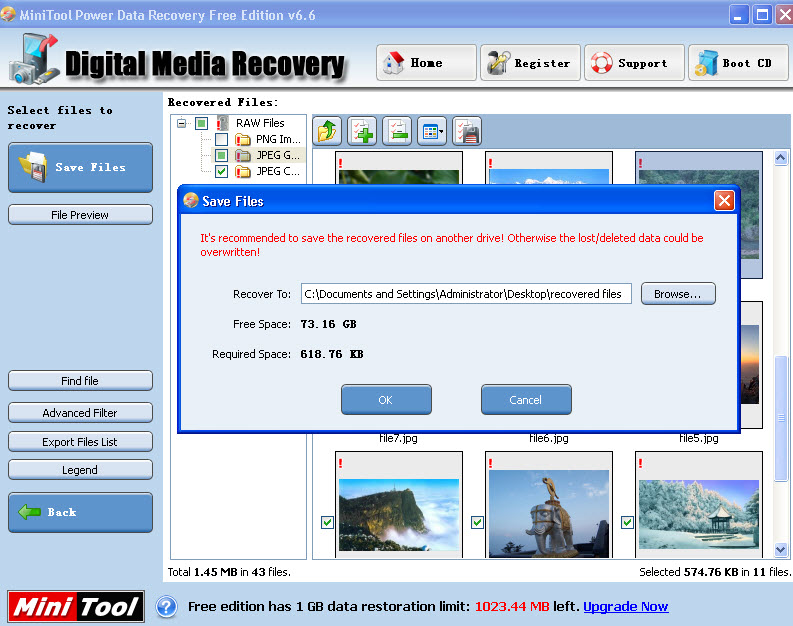Screen dimensions: 793x626
Task: Click the MiniTool app icon in title bar
Action: pos(8,14)
